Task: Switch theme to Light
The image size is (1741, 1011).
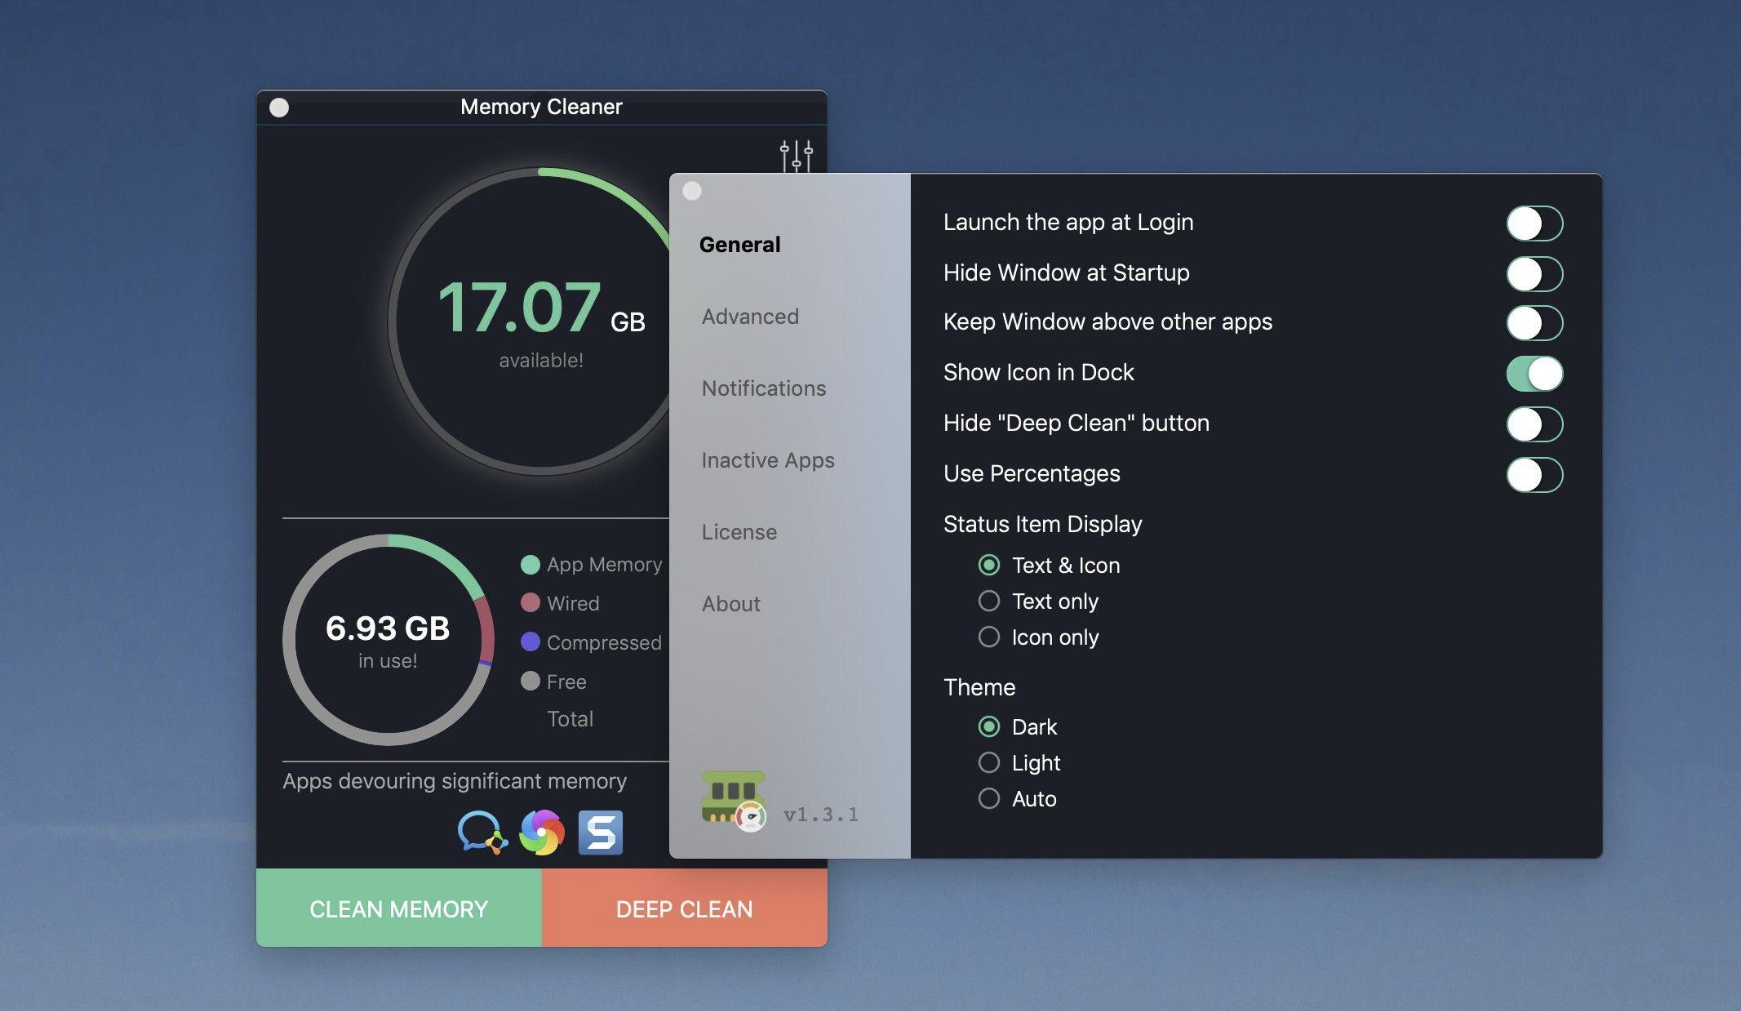Action: (x=989, y=762)
